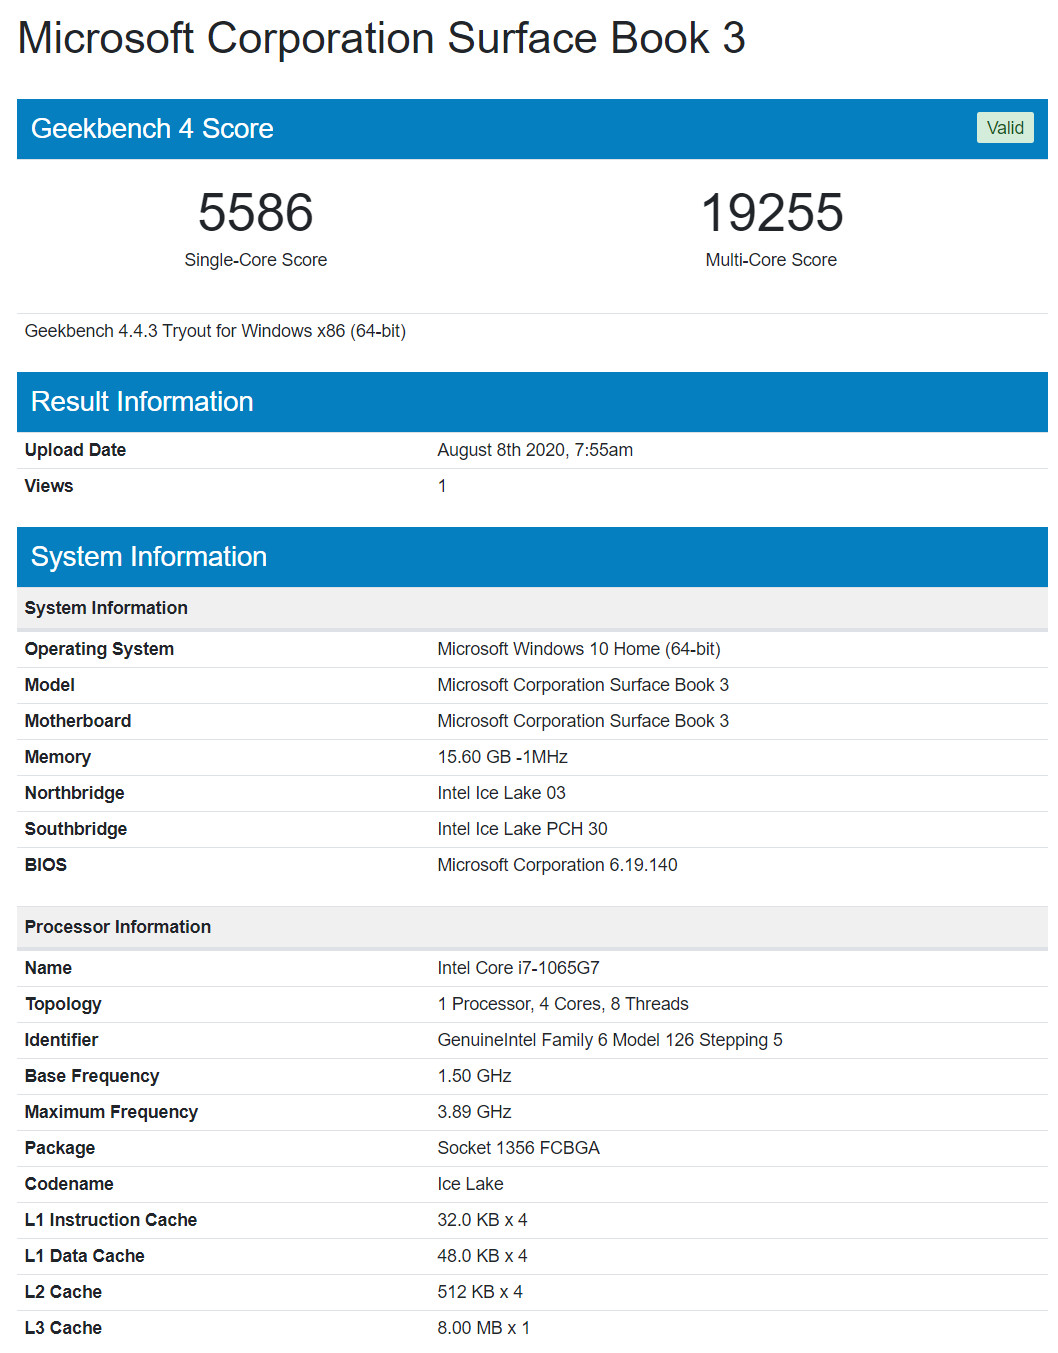Select Microsoft Windows 10 Home (64-bit) value

[x=579, y=649]
